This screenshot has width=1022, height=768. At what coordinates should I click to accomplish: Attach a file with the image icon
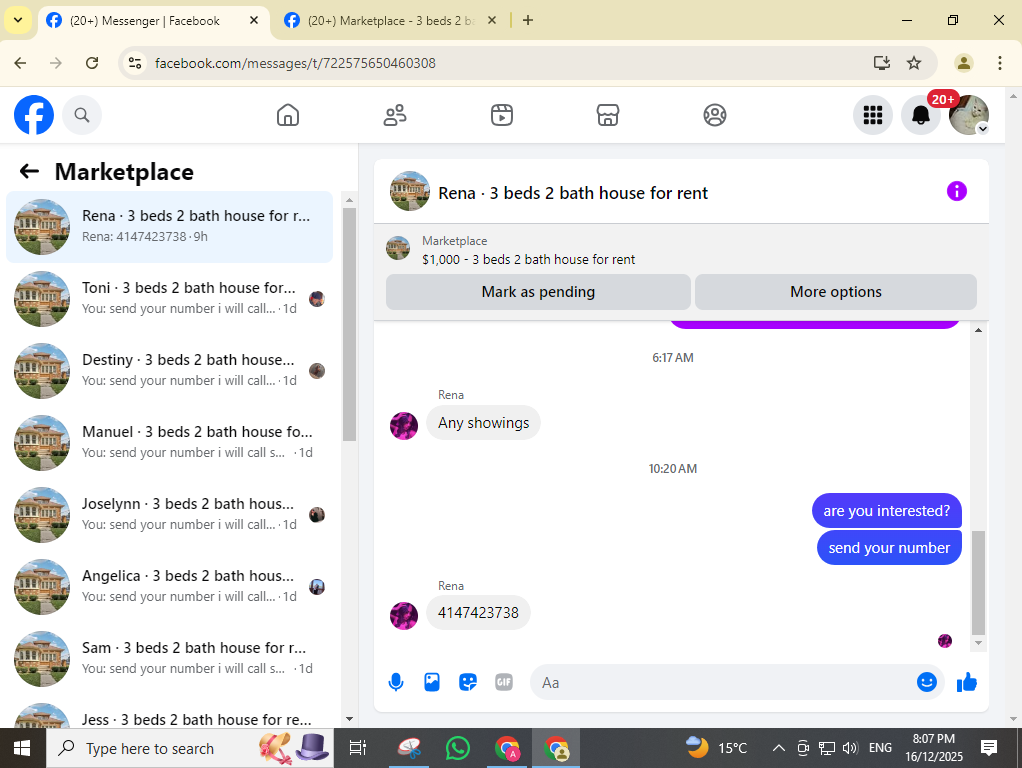point(432,683)
